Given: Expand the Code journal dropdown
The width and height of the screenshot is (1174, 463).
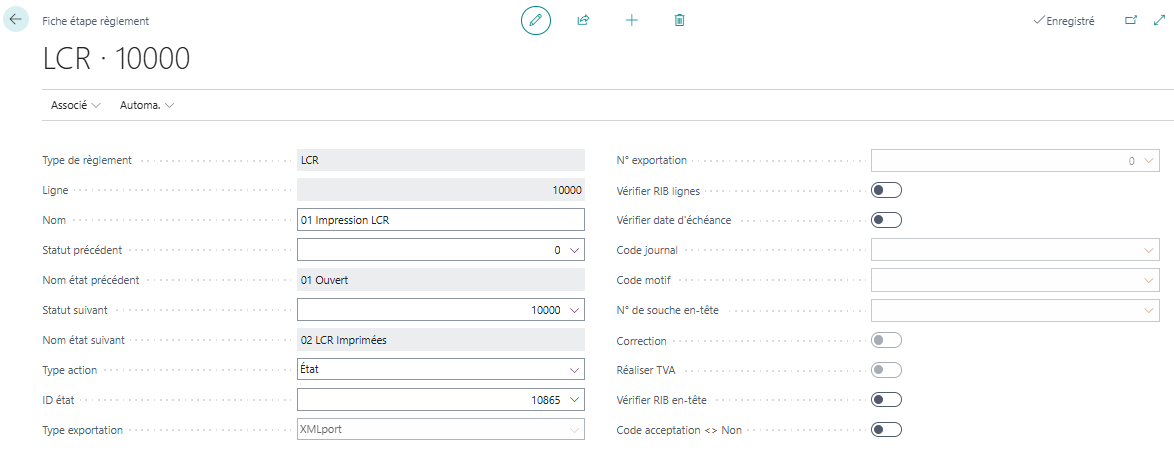Looking at the screenshot, I should 1149,250.
